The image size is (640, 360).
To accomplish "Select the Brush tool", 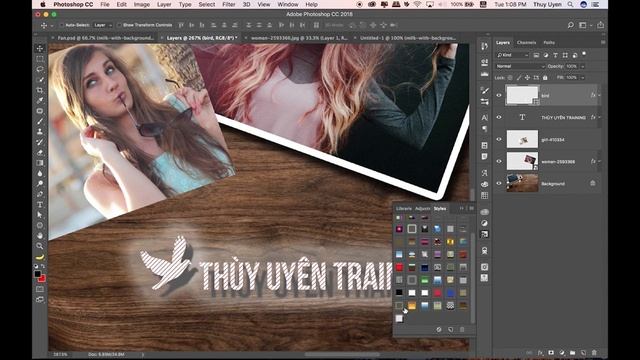I will [x=40, y=121].
